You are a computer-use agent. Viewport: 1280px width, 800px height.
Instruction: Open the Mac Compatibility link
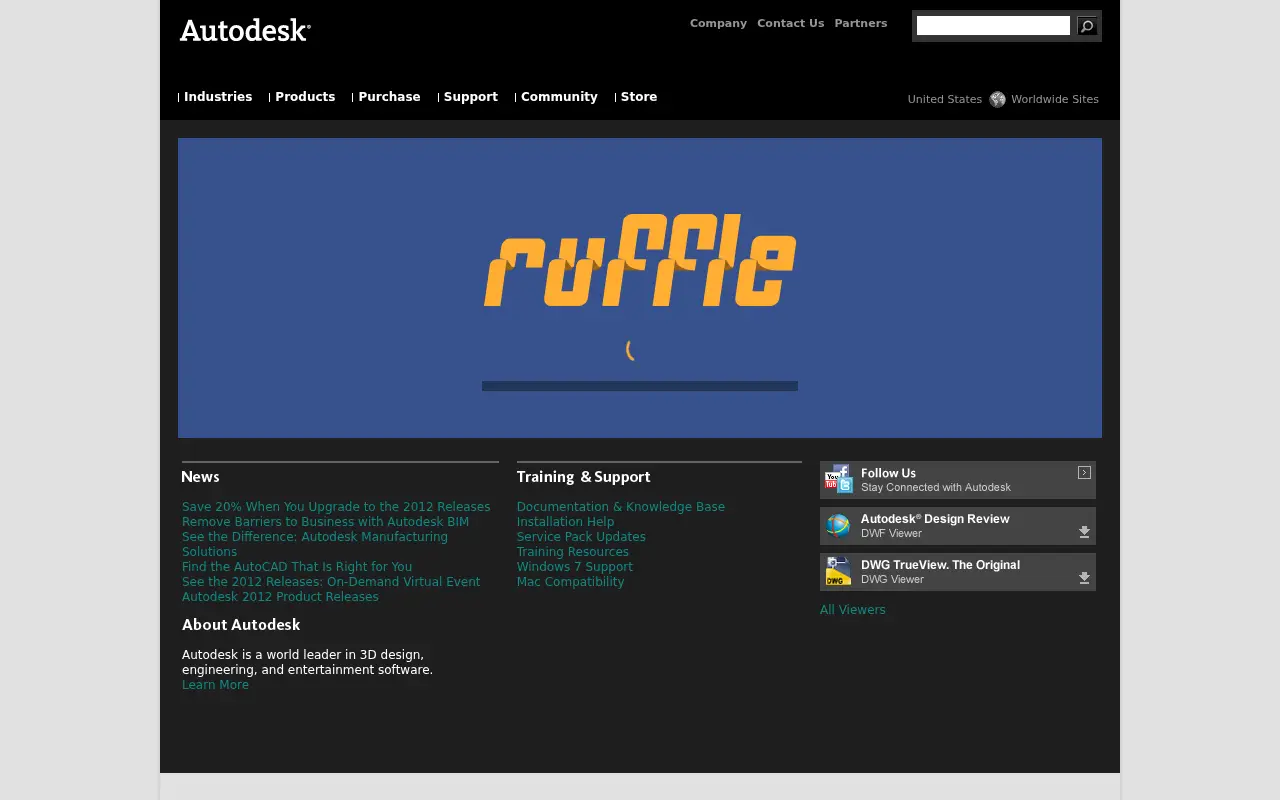pyautogui.click(x=570, y=582)
